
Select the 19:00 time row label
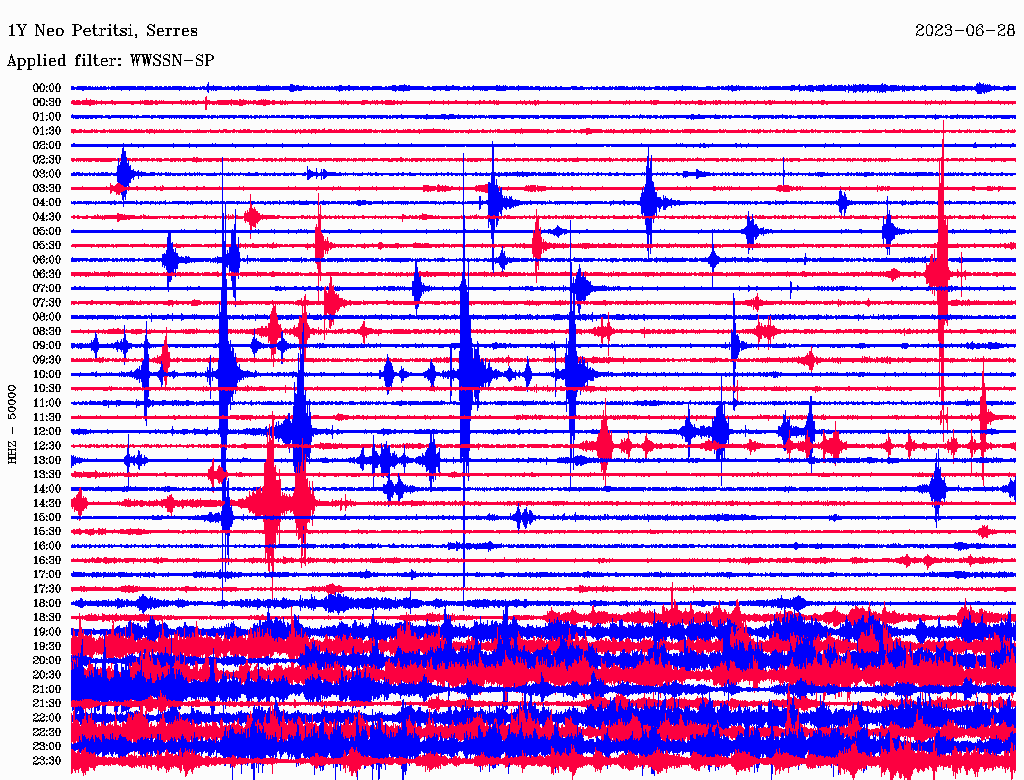(47, 632)
